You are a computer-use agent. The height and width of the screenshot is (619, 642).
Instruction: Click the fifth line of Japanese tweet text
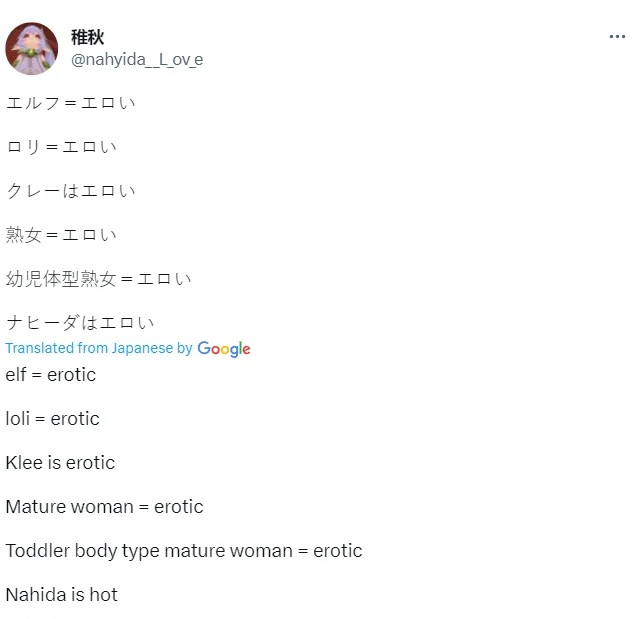coord(98,279)
